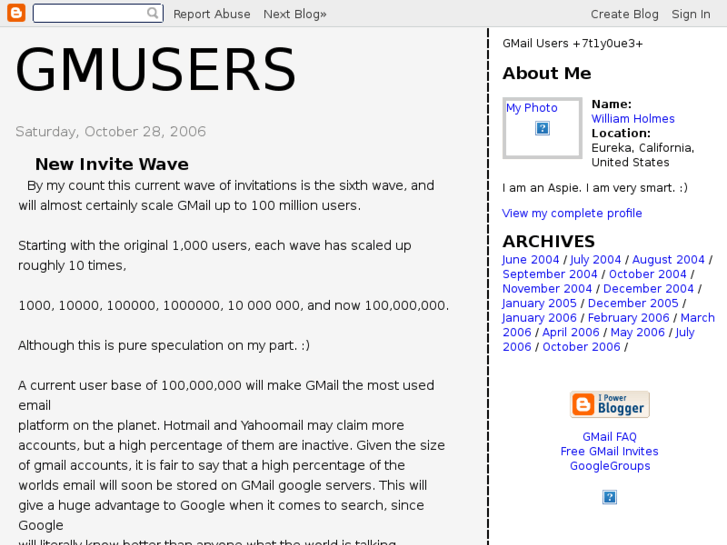Open the January 2005 archive

tap(539, 303)
